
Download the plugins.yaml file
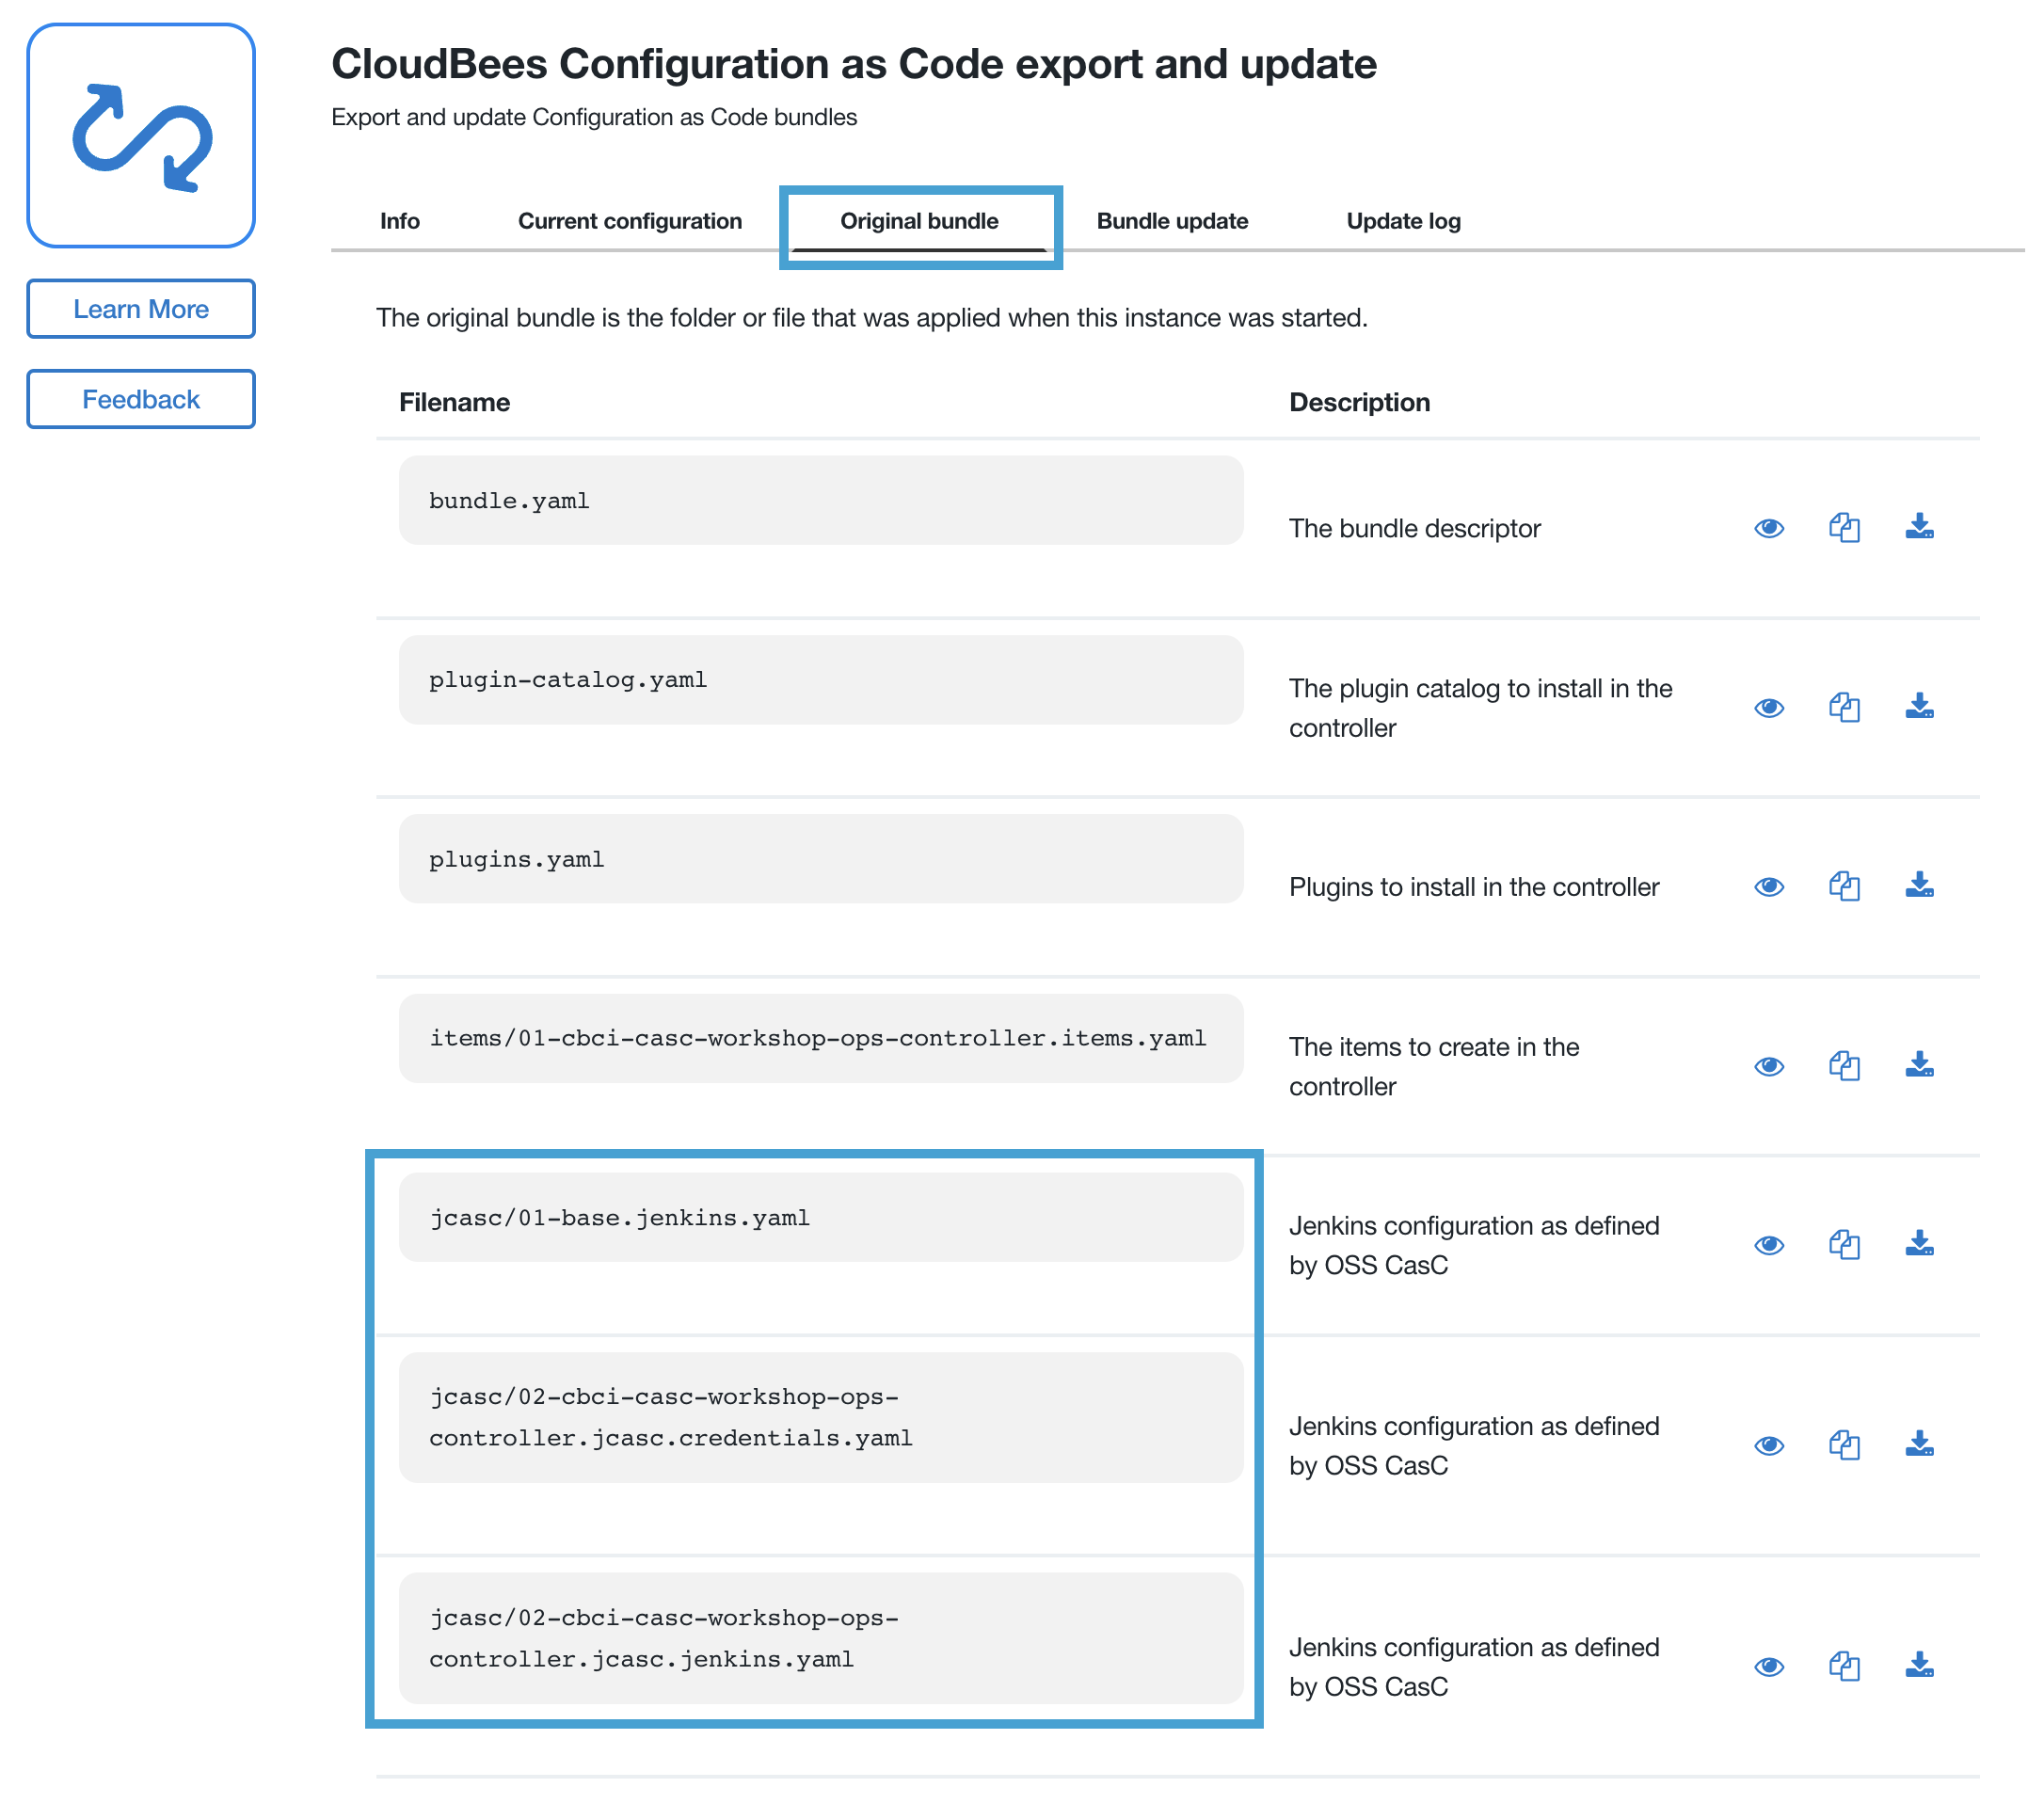(1919, 885)
